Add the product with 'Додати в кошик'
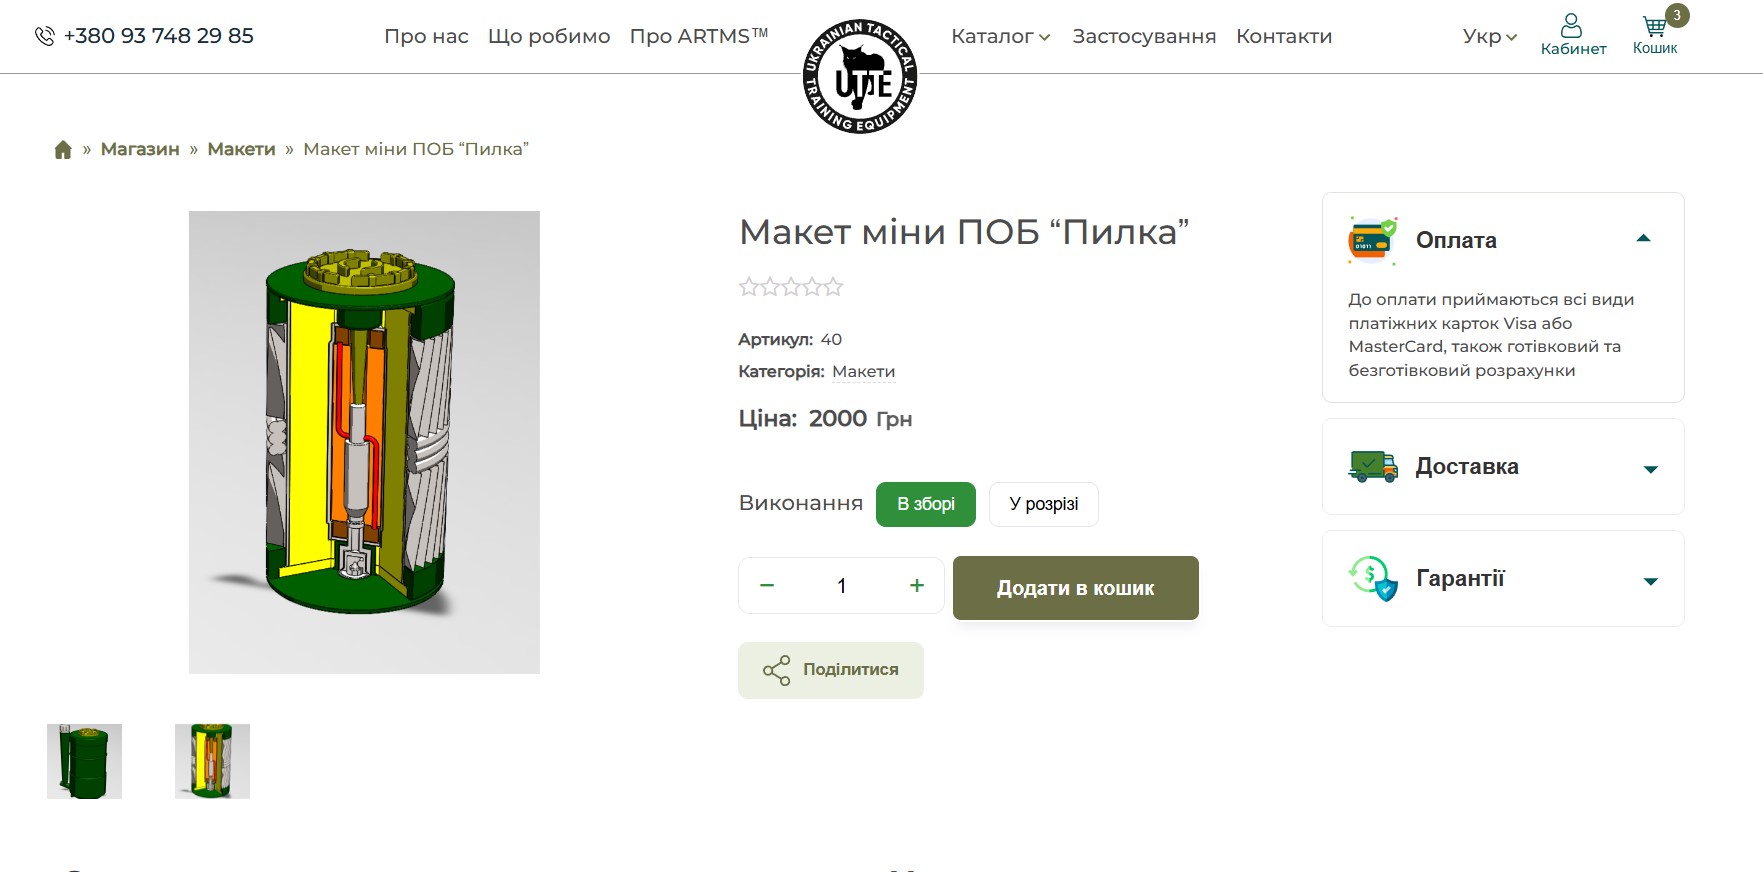 pos(1076,588)
